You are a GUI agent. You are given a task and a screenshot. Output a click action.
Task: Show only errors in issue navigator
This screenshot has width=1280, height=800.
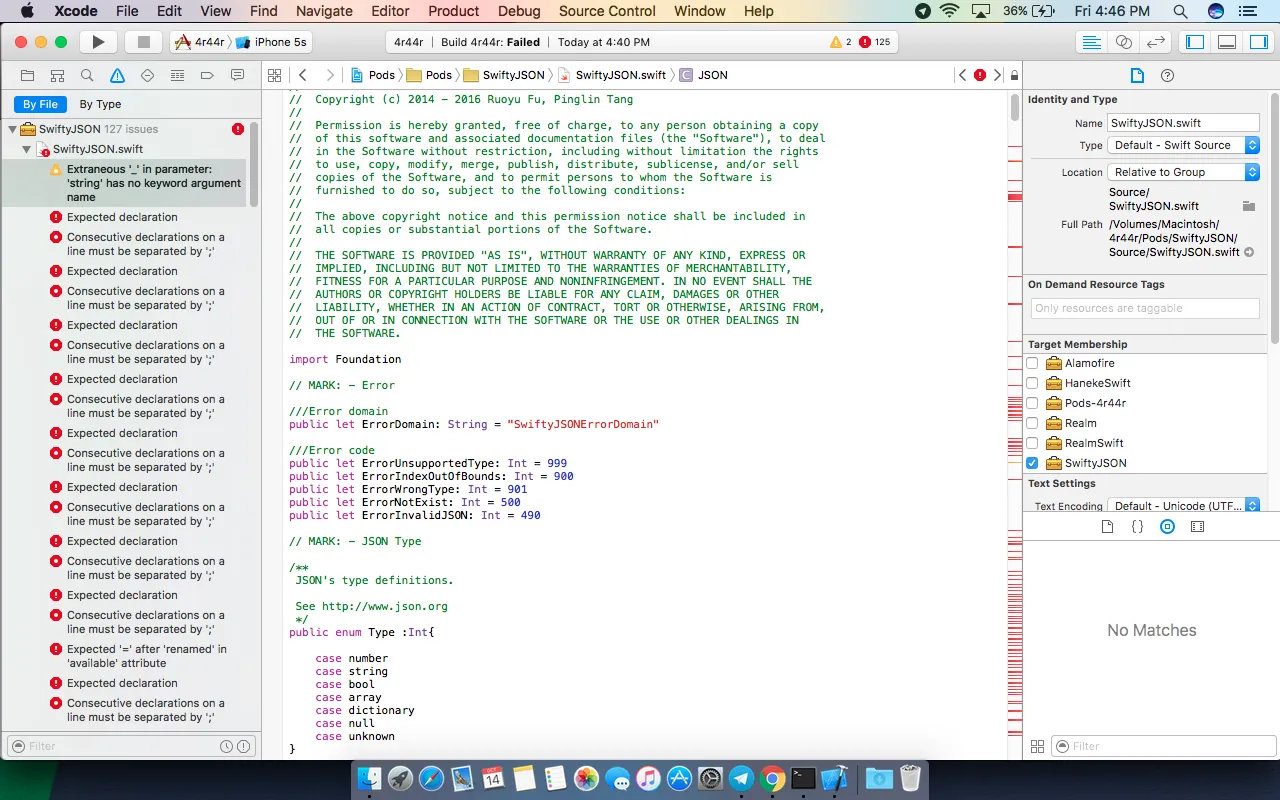pyautogui.click(x=243, y=746)
